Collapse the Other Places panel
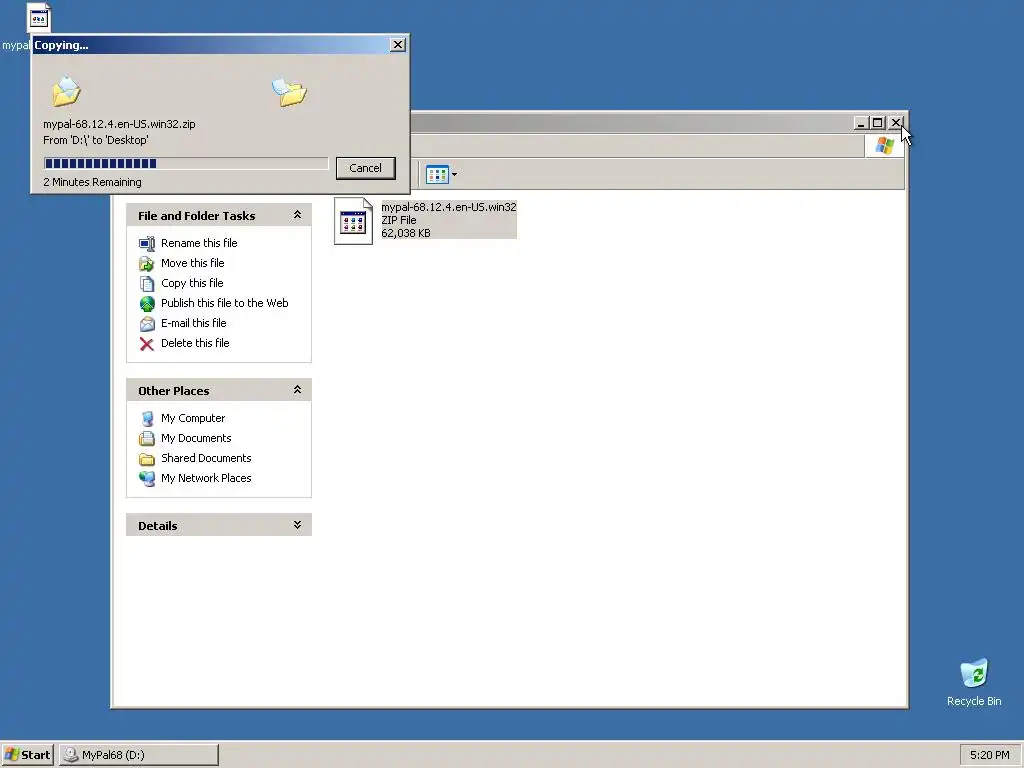This screenshot has width=1024, height=768. 297,390
